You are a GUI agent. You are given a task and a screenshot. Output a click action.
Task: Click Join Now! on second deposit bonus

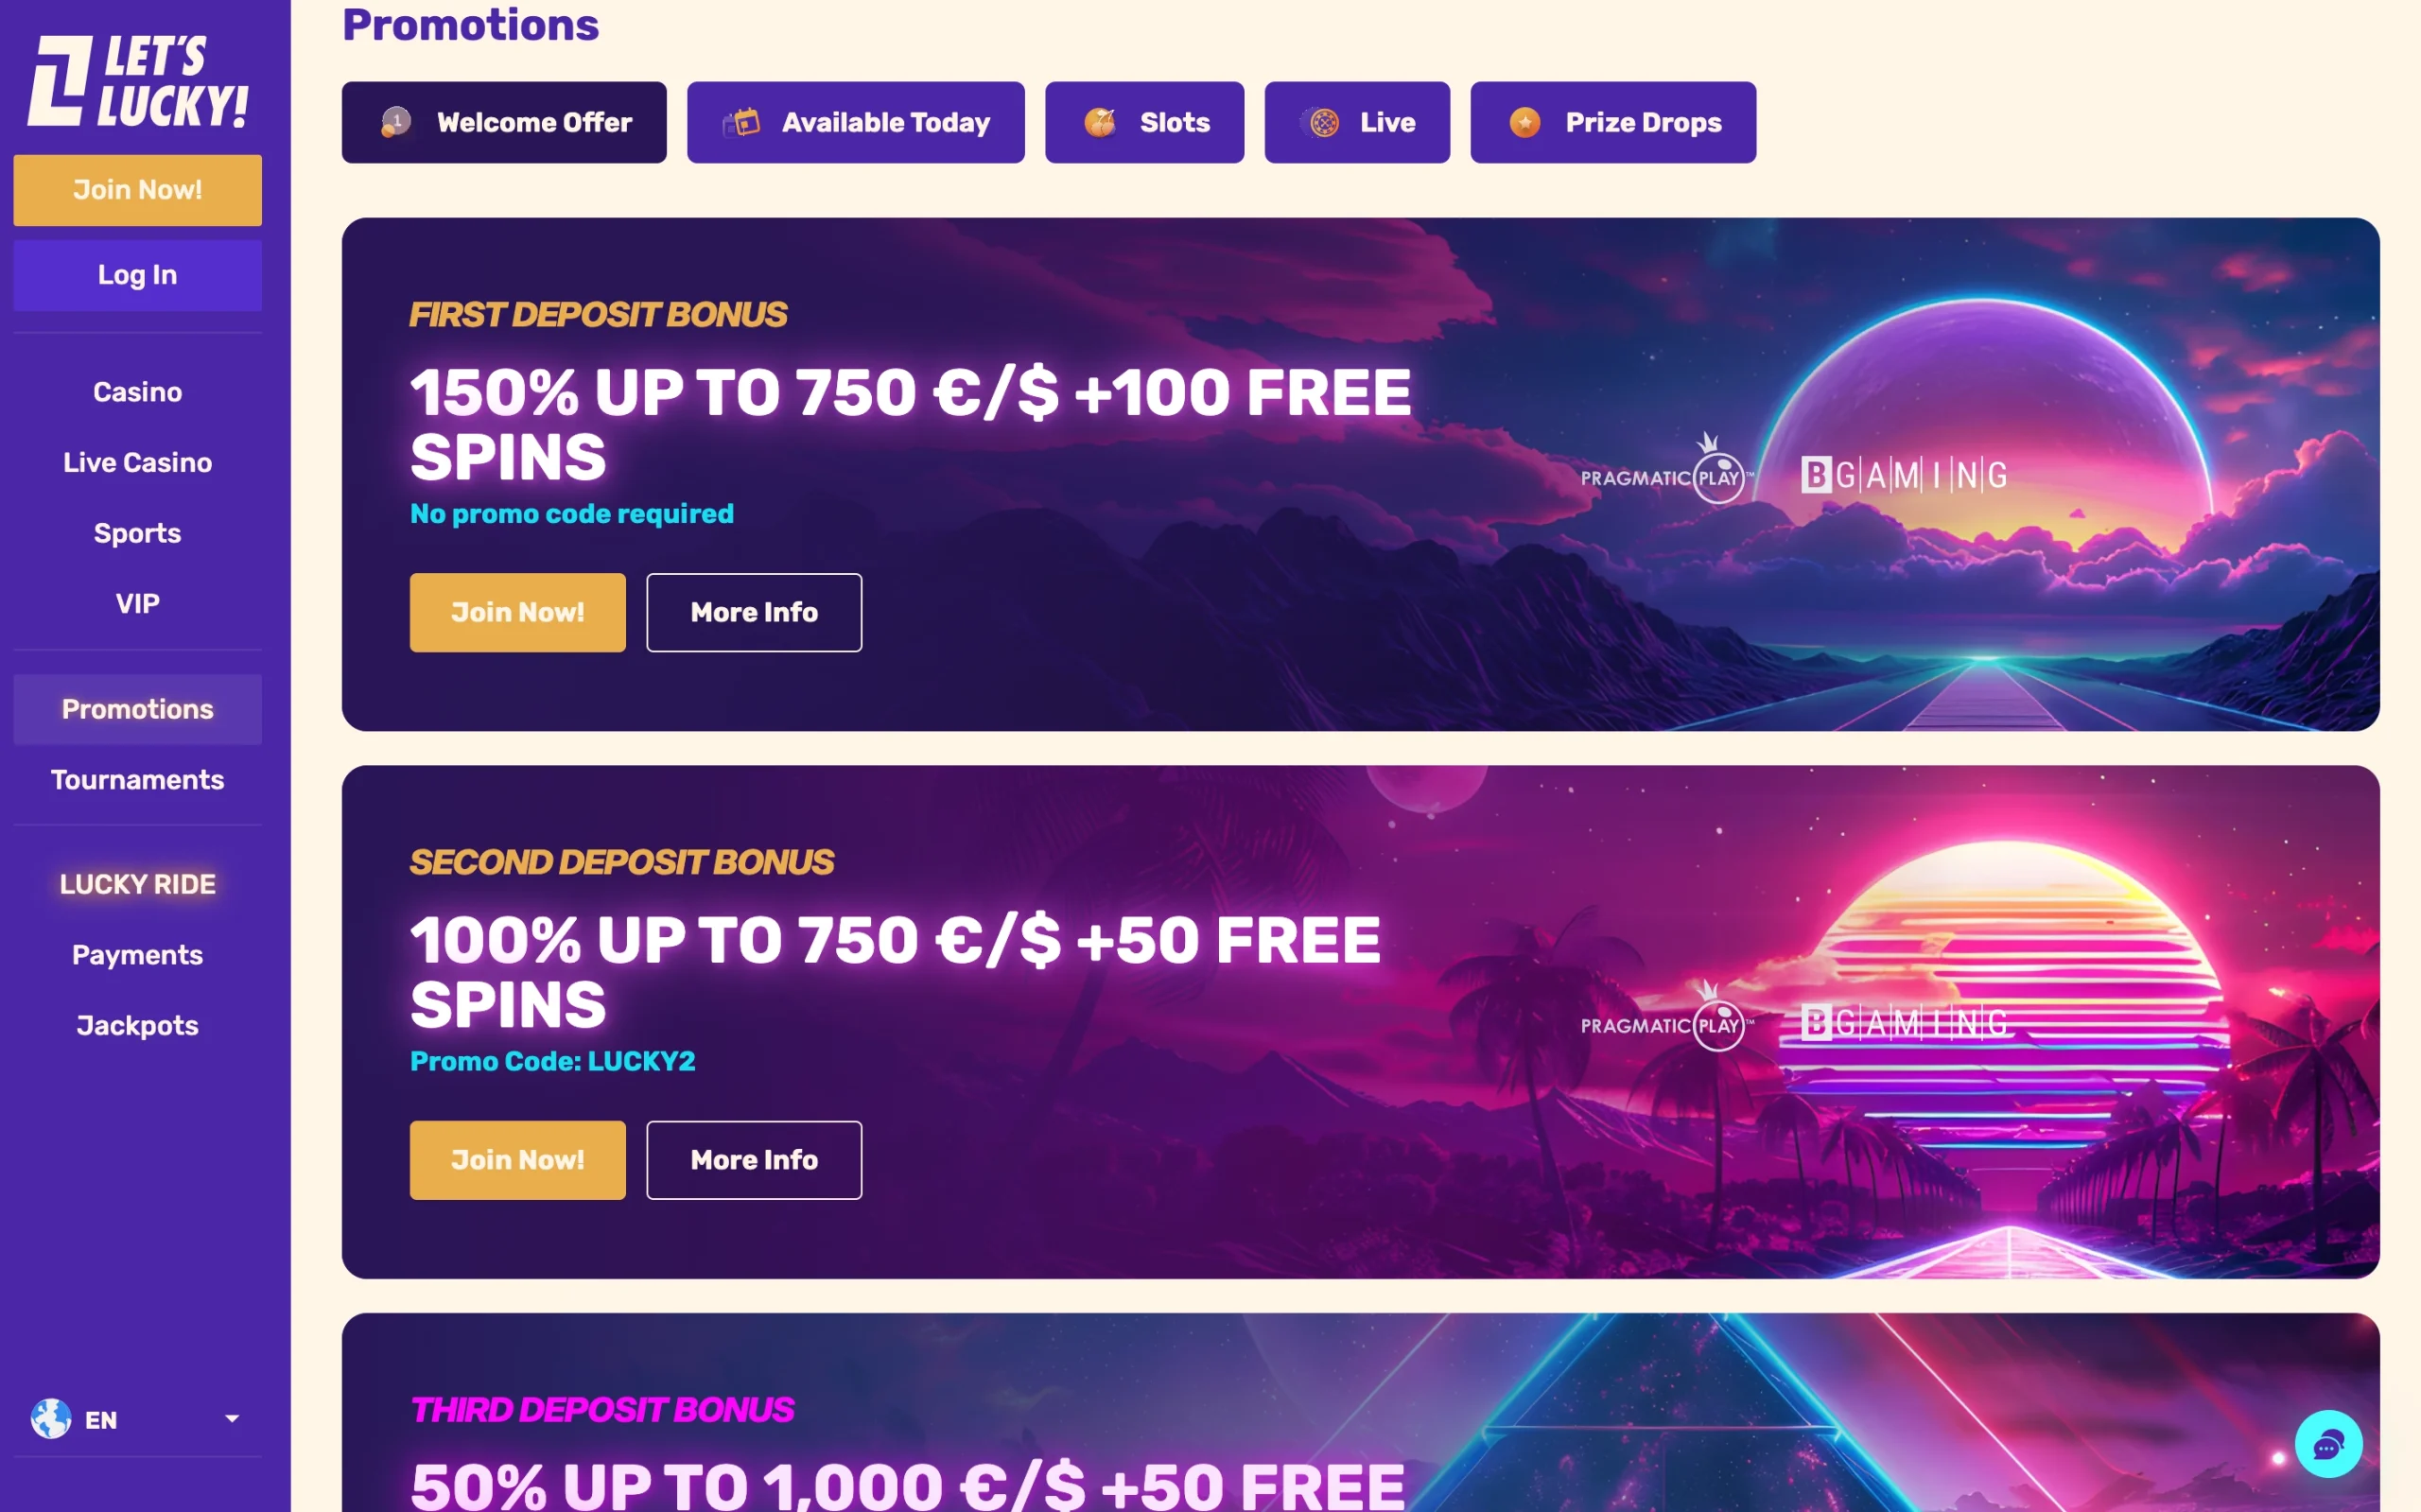[x=517, y=1160]
